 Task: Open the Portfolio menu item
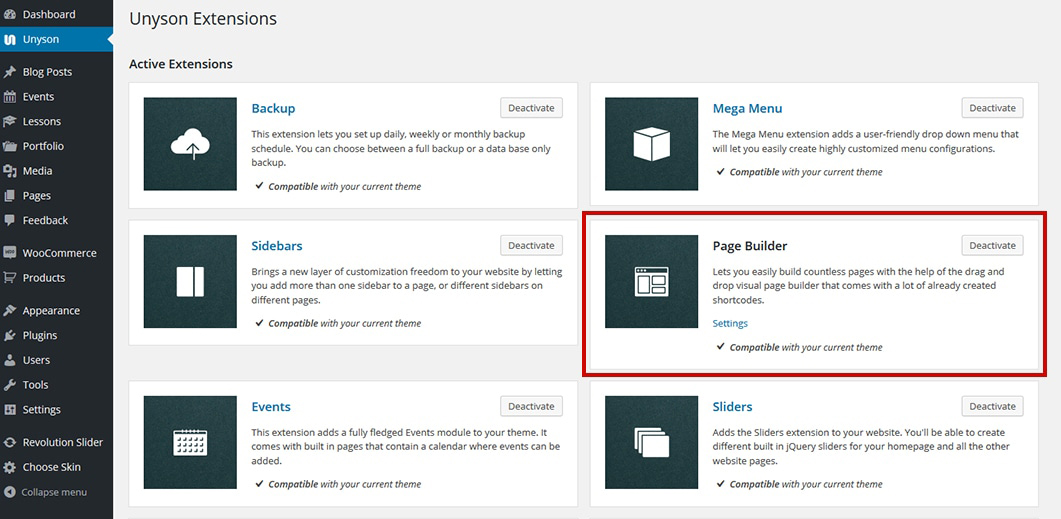pyautogui.click(x=56, y=146)
